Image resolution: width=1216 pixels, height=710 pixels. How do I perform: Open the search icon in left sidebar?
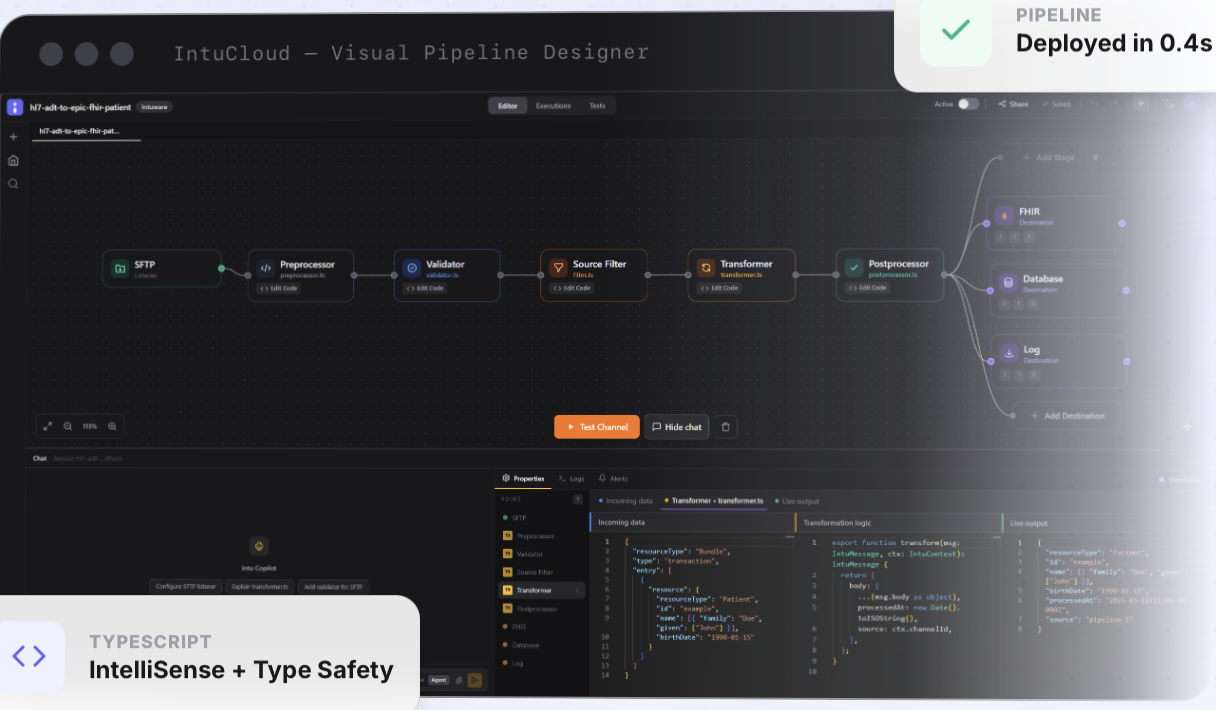[13, 184]
